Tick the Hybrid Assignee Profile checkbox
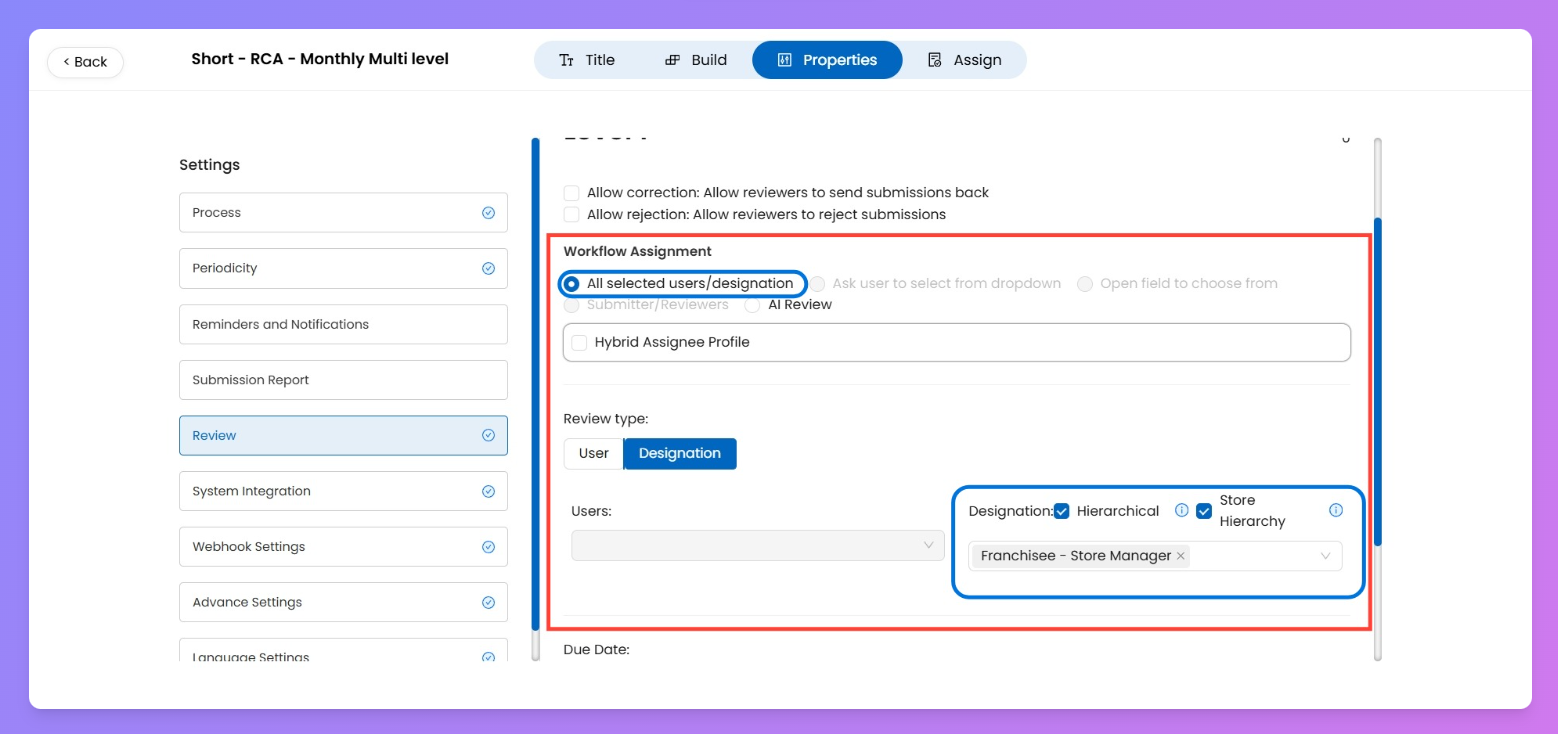1558x734 pixels. point(579,343)
